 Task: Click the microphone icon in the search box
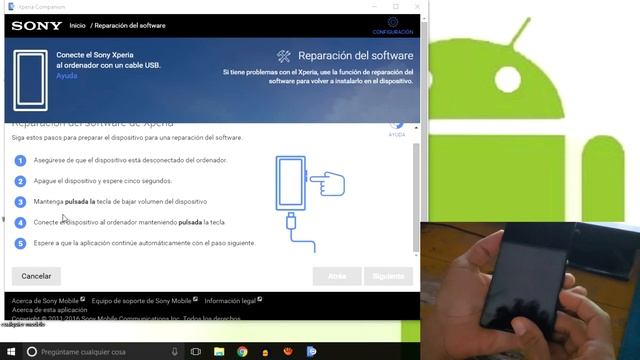(175, 351)
